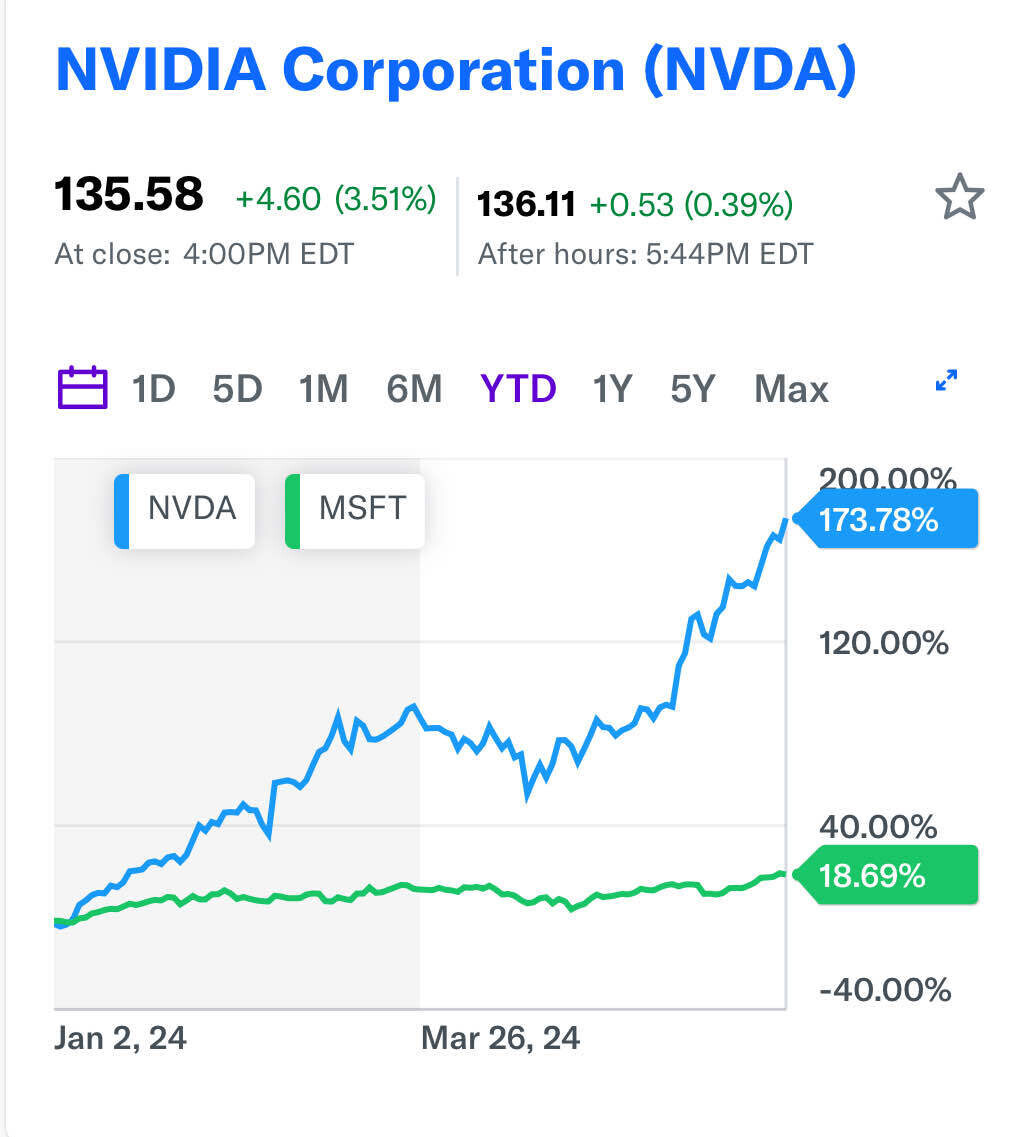Image resolution: width=1021 pixels, height=1137 pixels.
Task: Click the green MSFT color swatch bar
Action: [x=292, y=511]
